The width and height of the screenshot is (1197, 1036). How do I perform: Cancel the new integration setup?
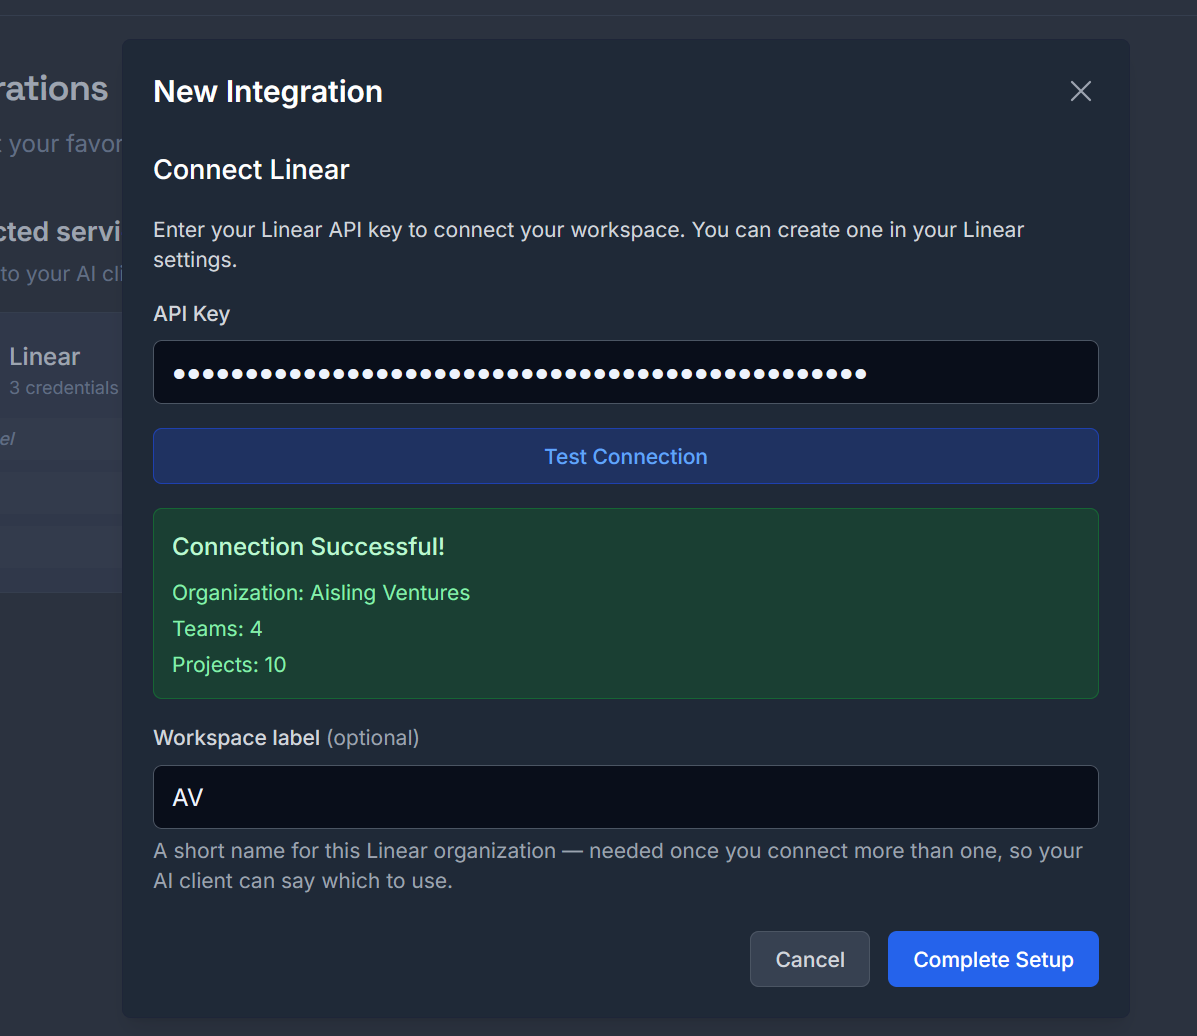click(809, 959)
